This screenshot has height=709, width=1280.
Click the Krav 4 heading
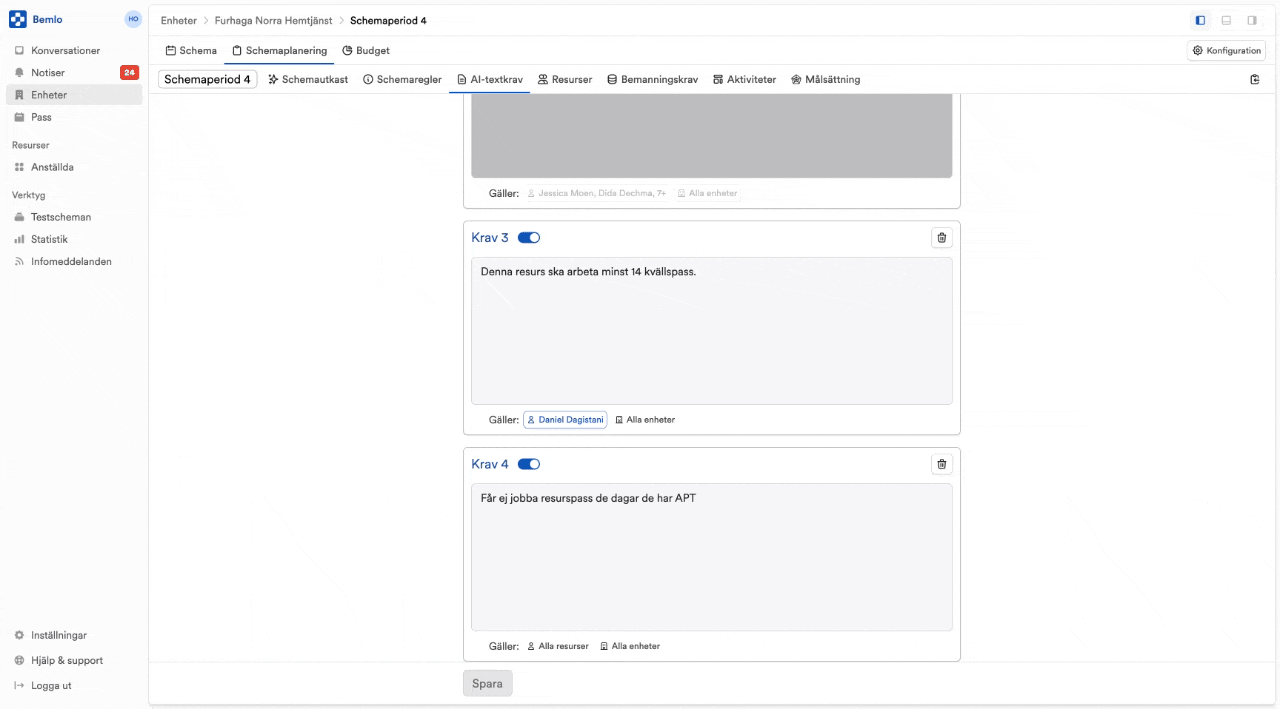point(490,464)
